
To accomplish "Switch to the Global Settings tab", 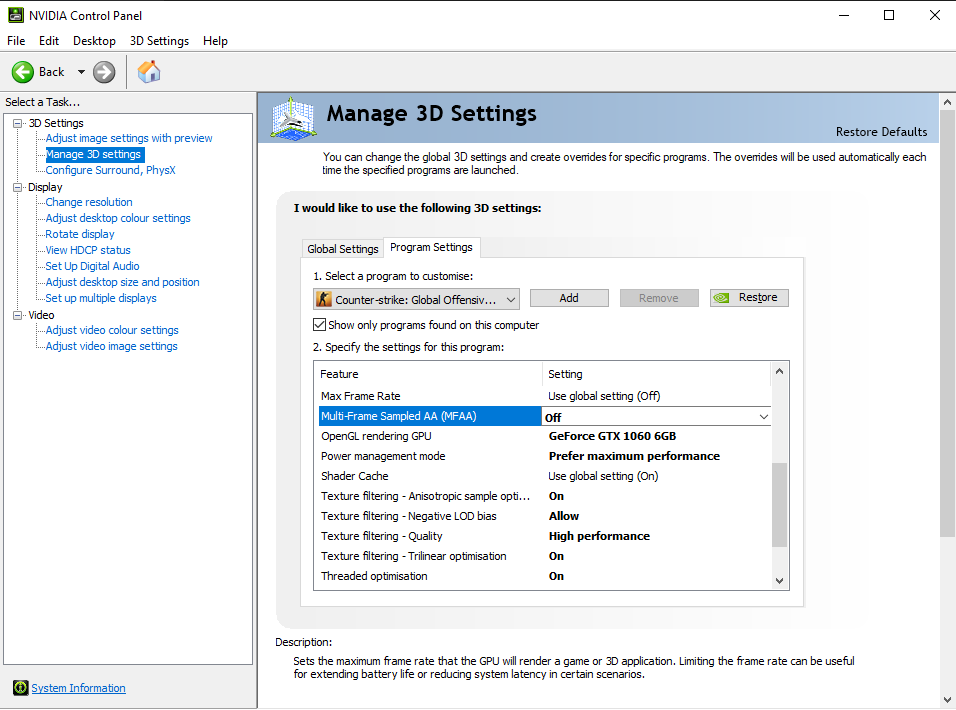I will click(343, 249).
